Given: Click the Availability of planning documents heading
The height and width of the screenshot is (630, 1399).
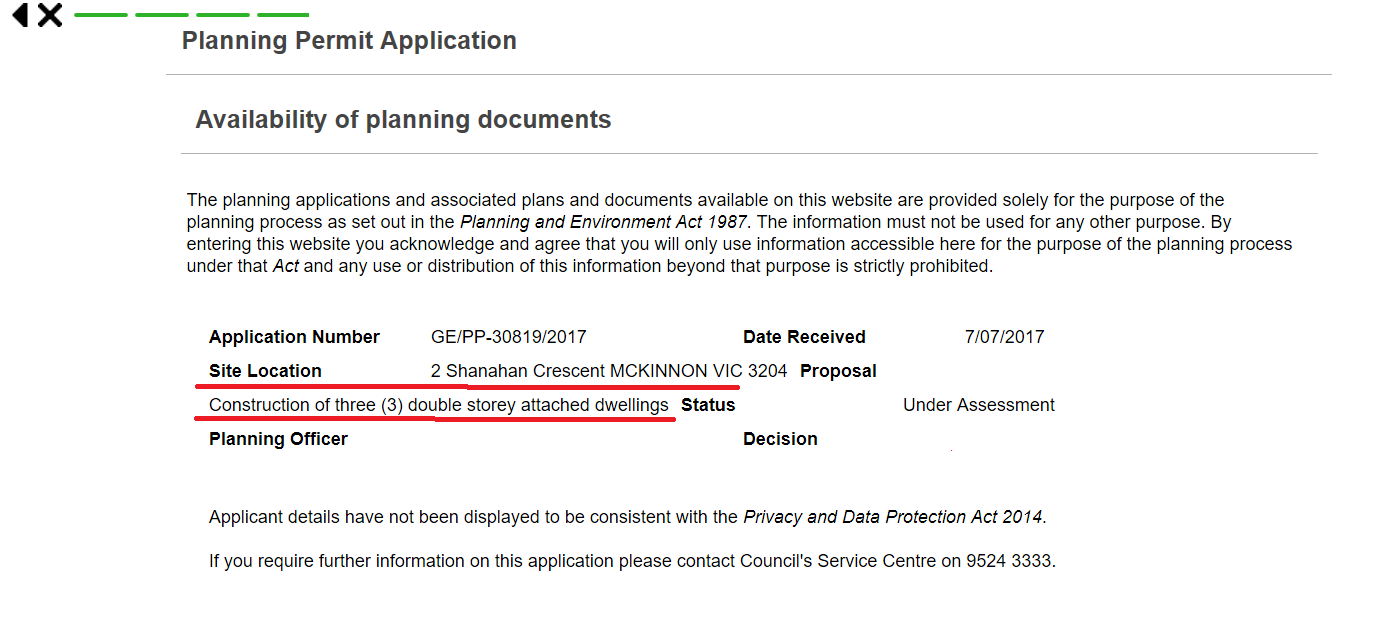Looking at the screenshot, I should (x=403, y=120).
